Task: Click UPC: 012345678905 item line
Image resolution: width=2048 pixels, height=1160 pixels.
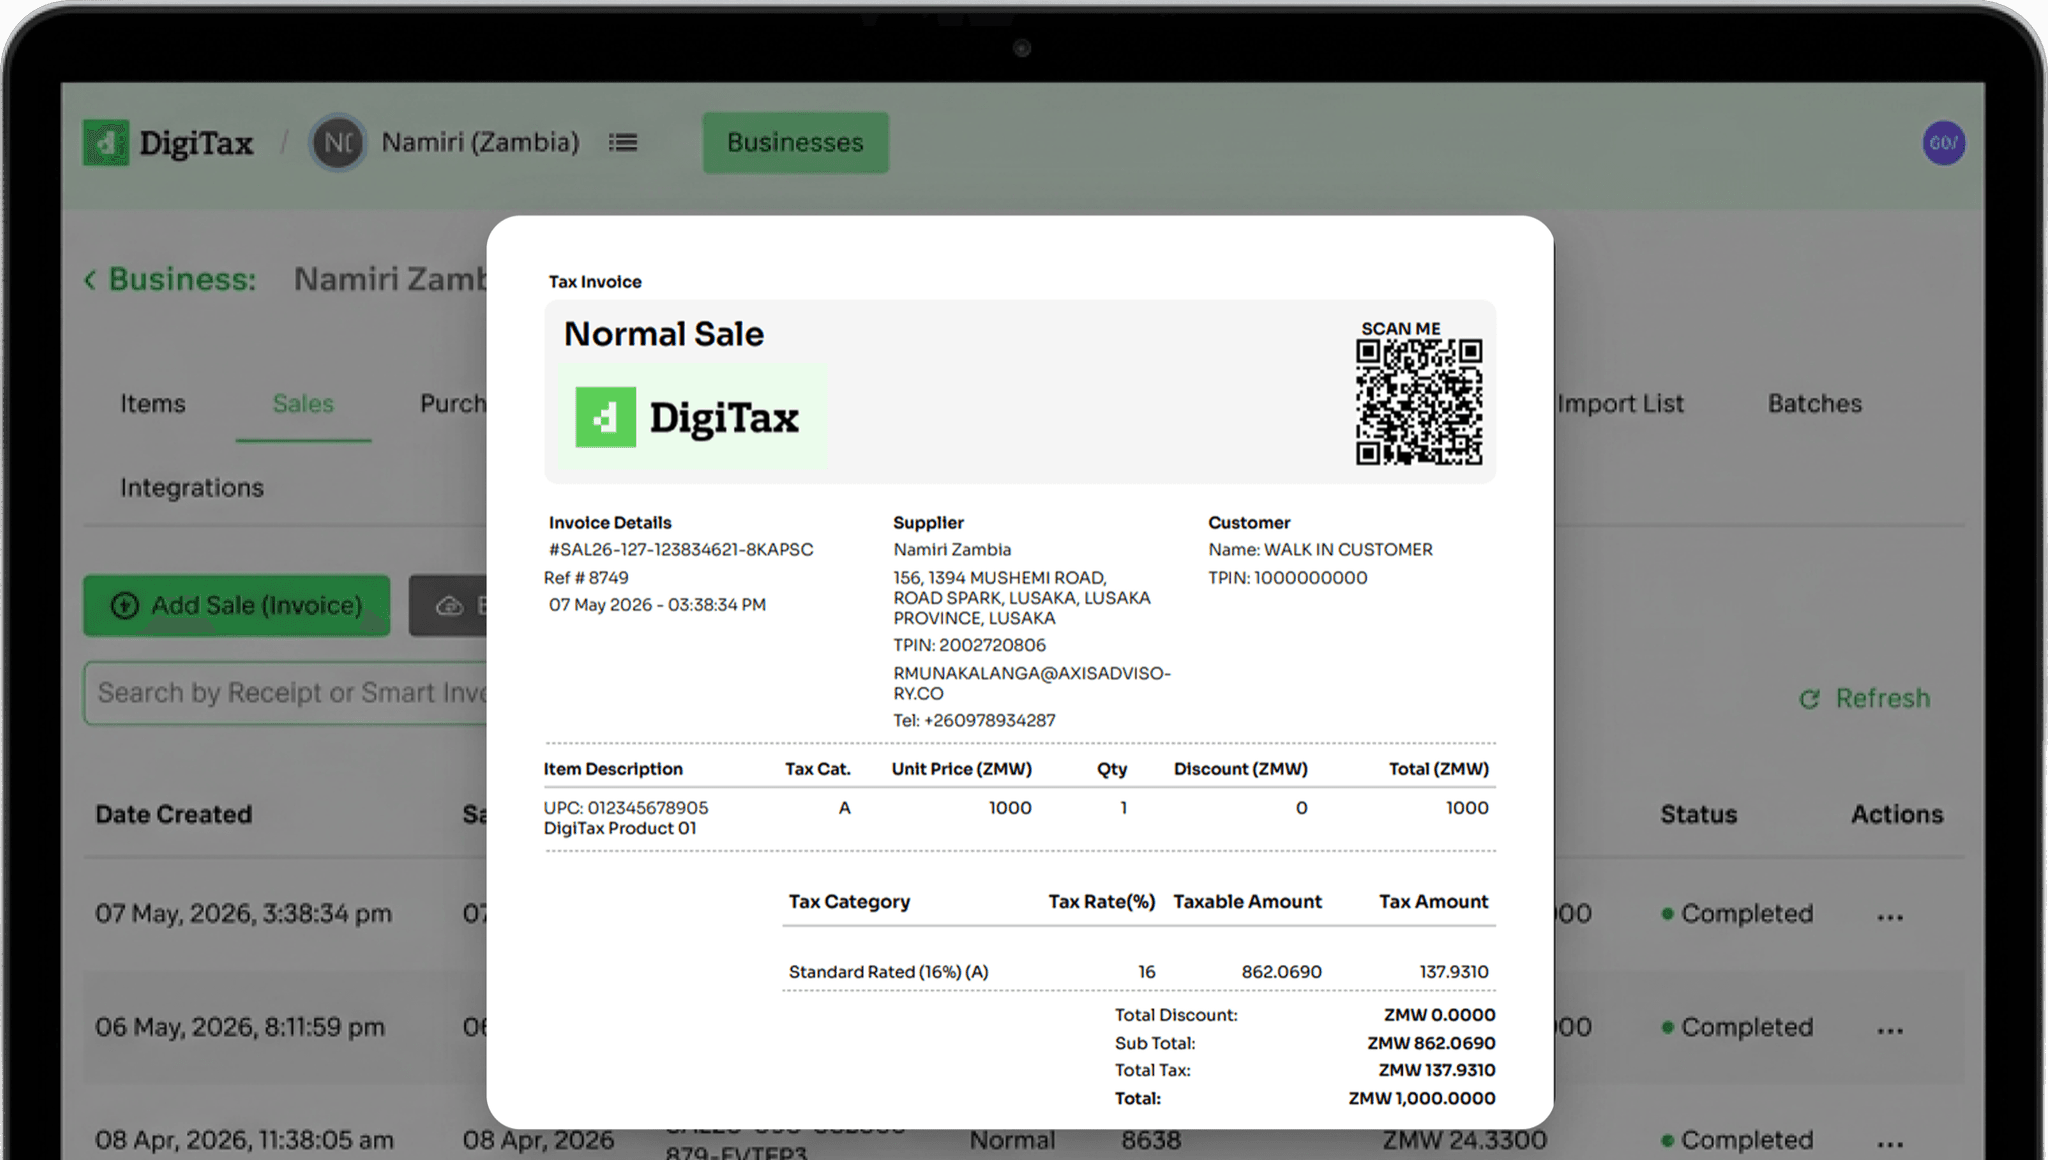Action: click(x=626, y=808)
